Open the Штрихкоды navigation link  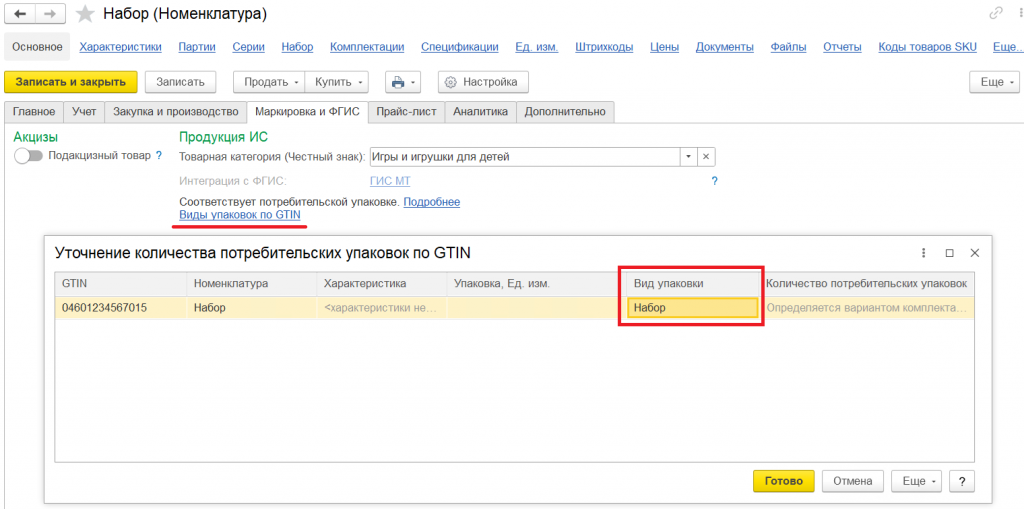coord(604,47)
